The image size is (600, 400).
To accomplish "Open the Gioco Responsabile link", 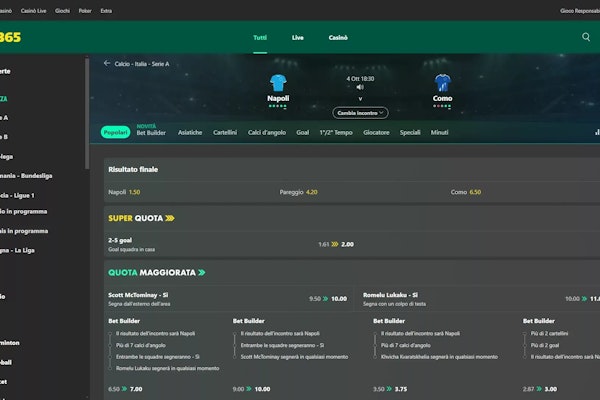I will click(x=580, y=11).
